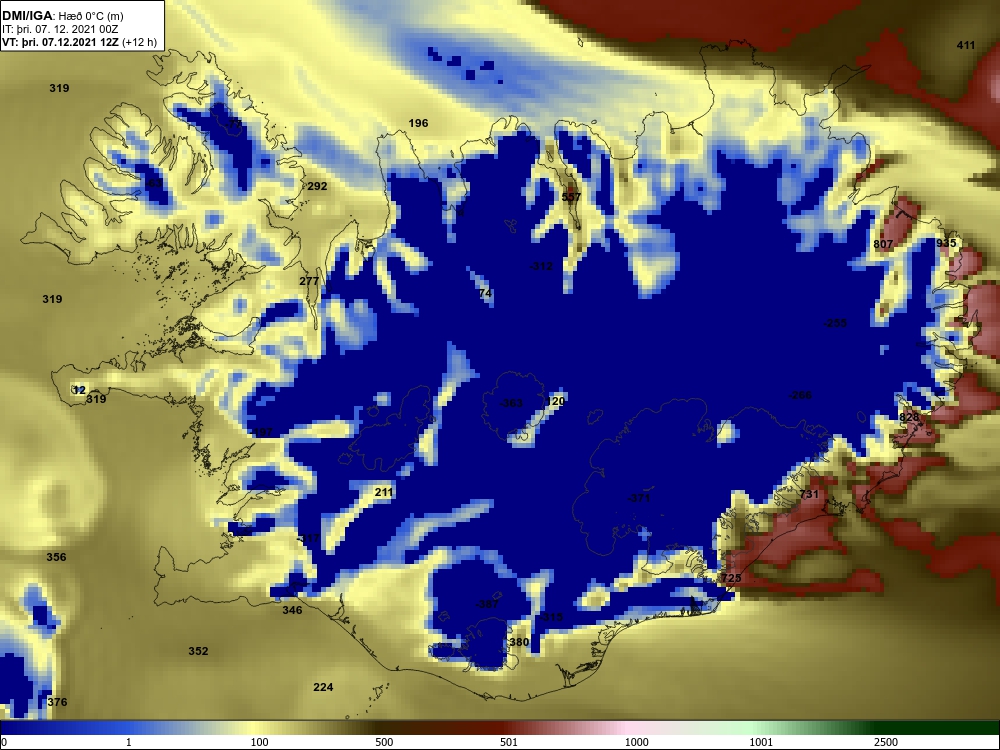This screenshot has height=750, width=1000.
Task: Click the value -63 in the Westfjords
Action: click(154, 183)
